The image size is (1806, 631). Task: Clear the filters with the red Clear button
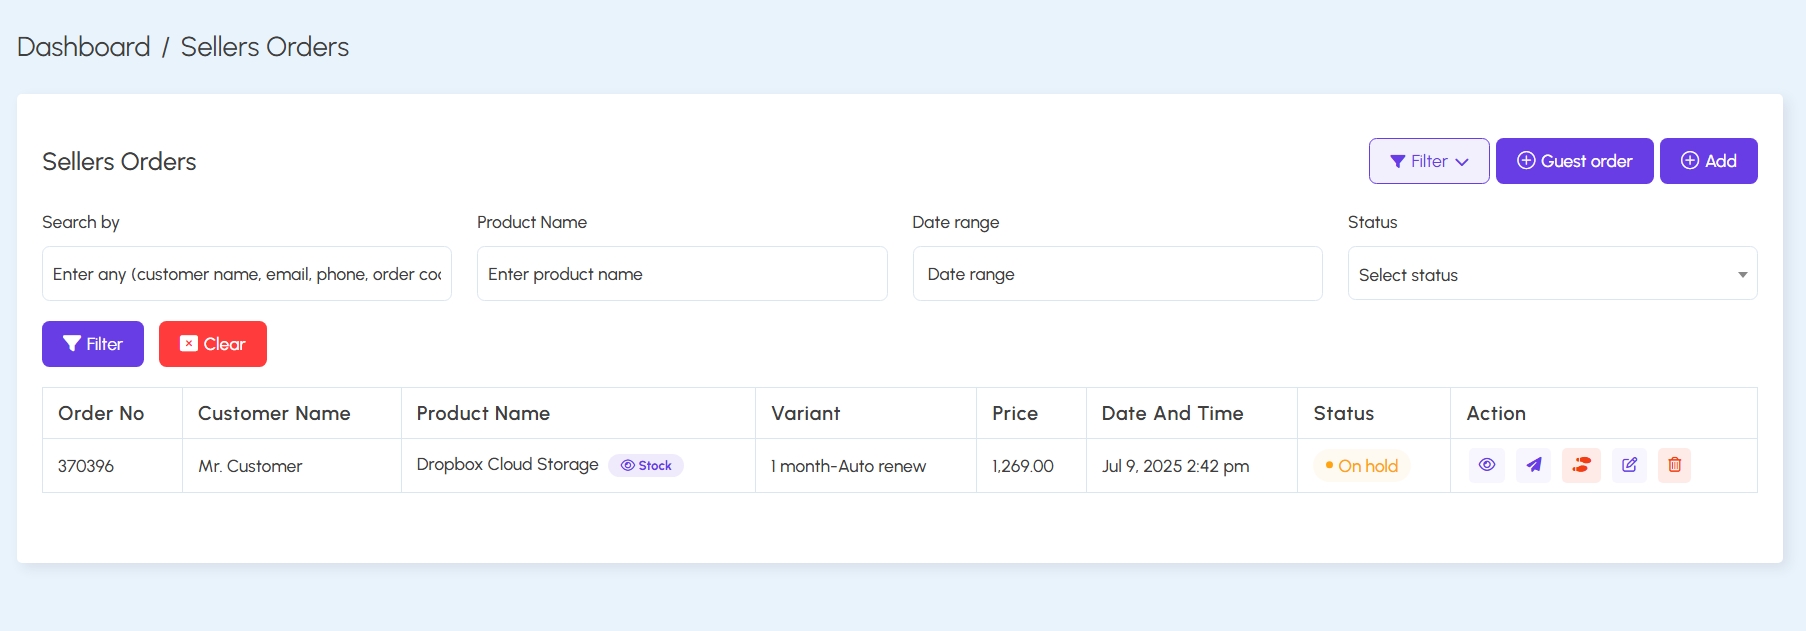coord(213,344)
